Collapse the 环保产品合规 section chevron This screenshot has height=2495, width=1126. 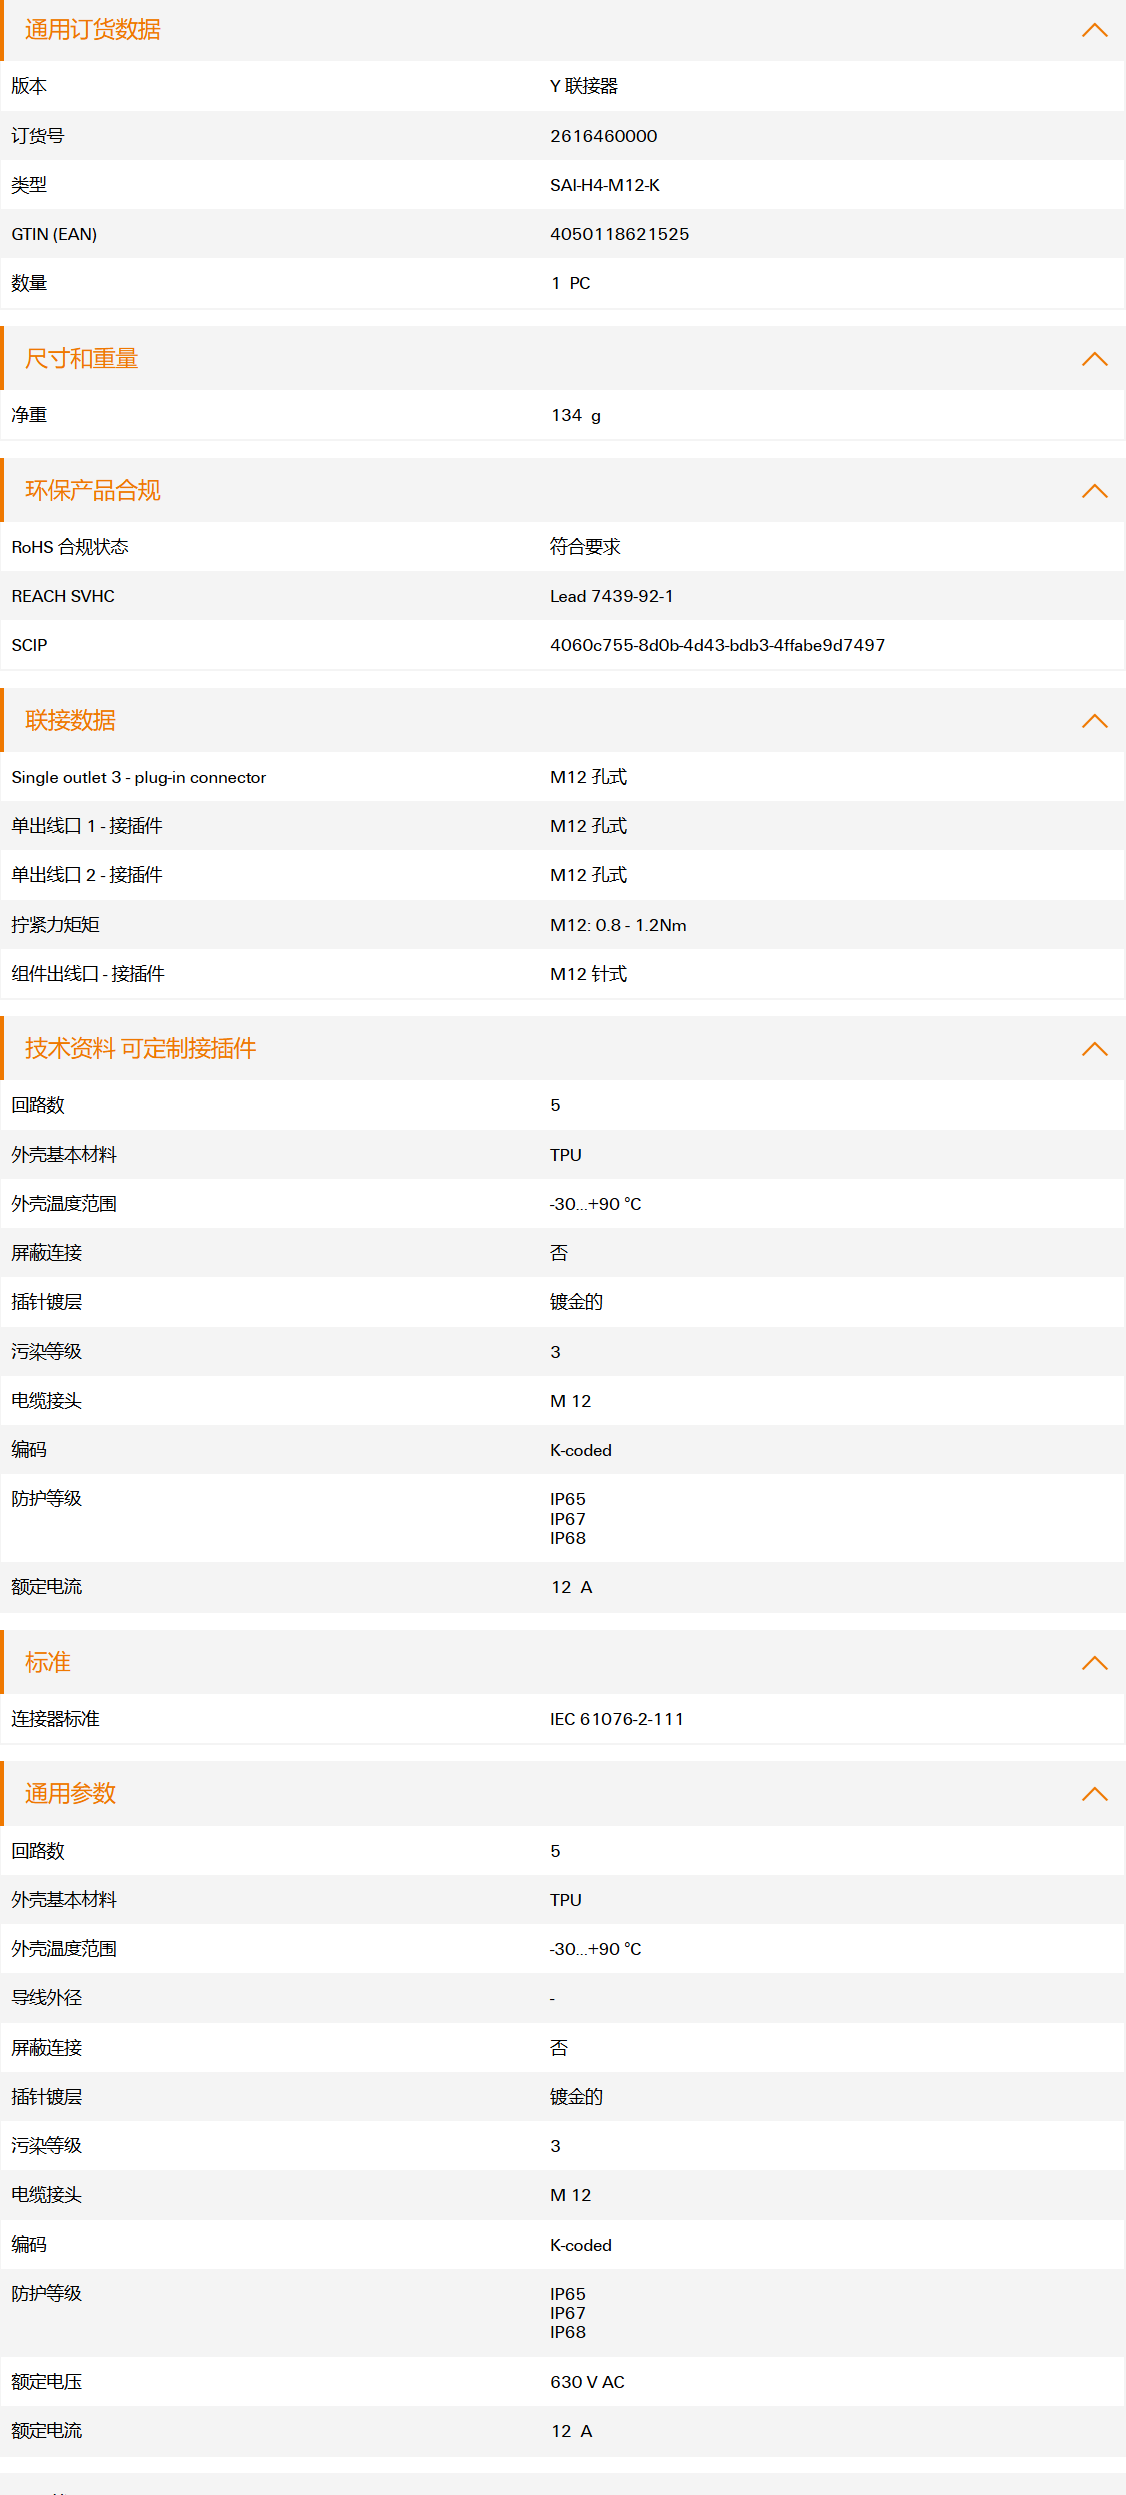1095,491
